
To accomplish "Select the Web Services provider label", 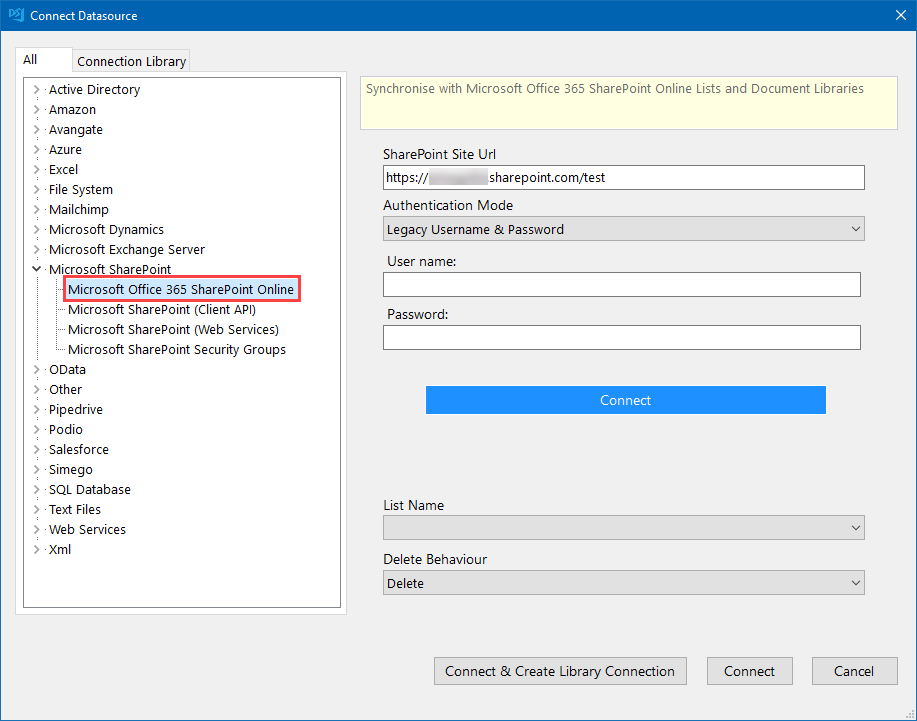I will point(87,529).
